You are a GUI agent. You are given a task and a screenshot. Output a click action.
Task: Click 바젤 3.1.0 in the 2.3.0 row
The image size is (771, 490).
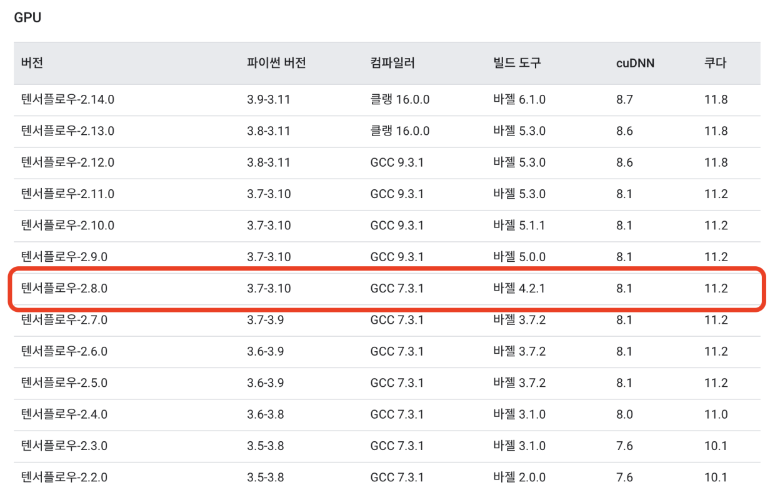point(519,445)
